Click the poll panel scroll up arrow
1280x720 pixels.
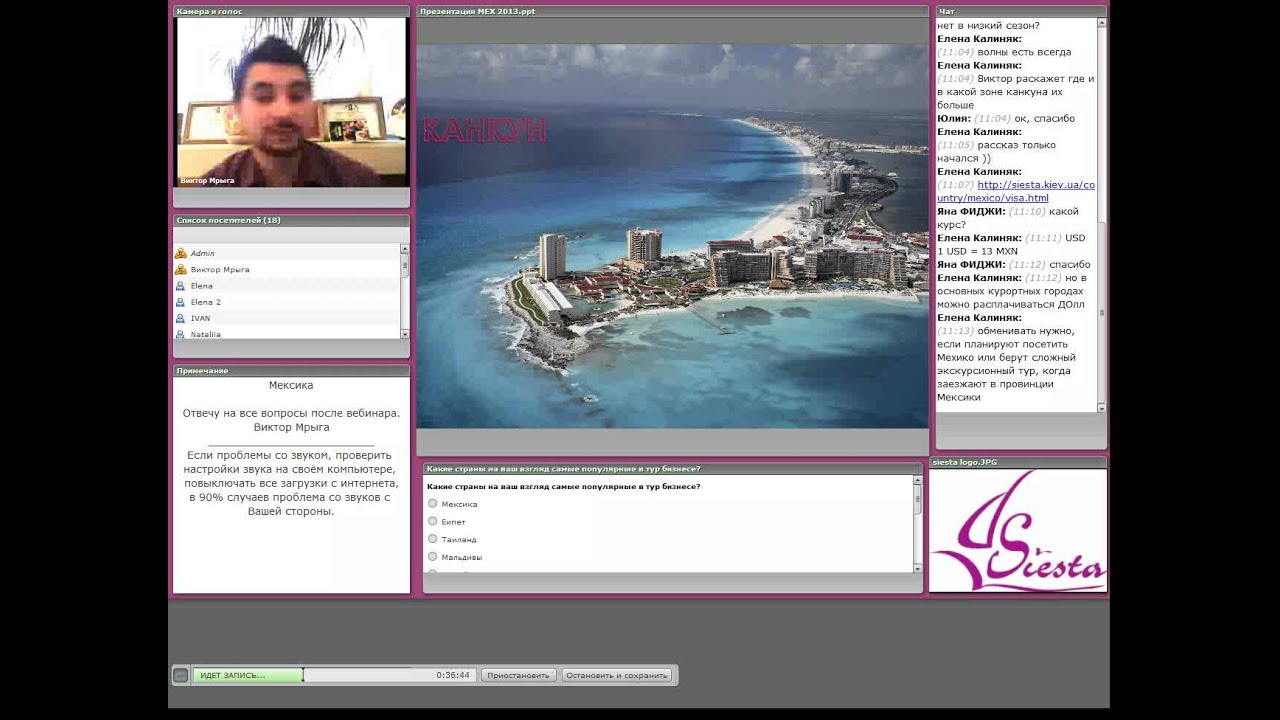pos(918,480)
